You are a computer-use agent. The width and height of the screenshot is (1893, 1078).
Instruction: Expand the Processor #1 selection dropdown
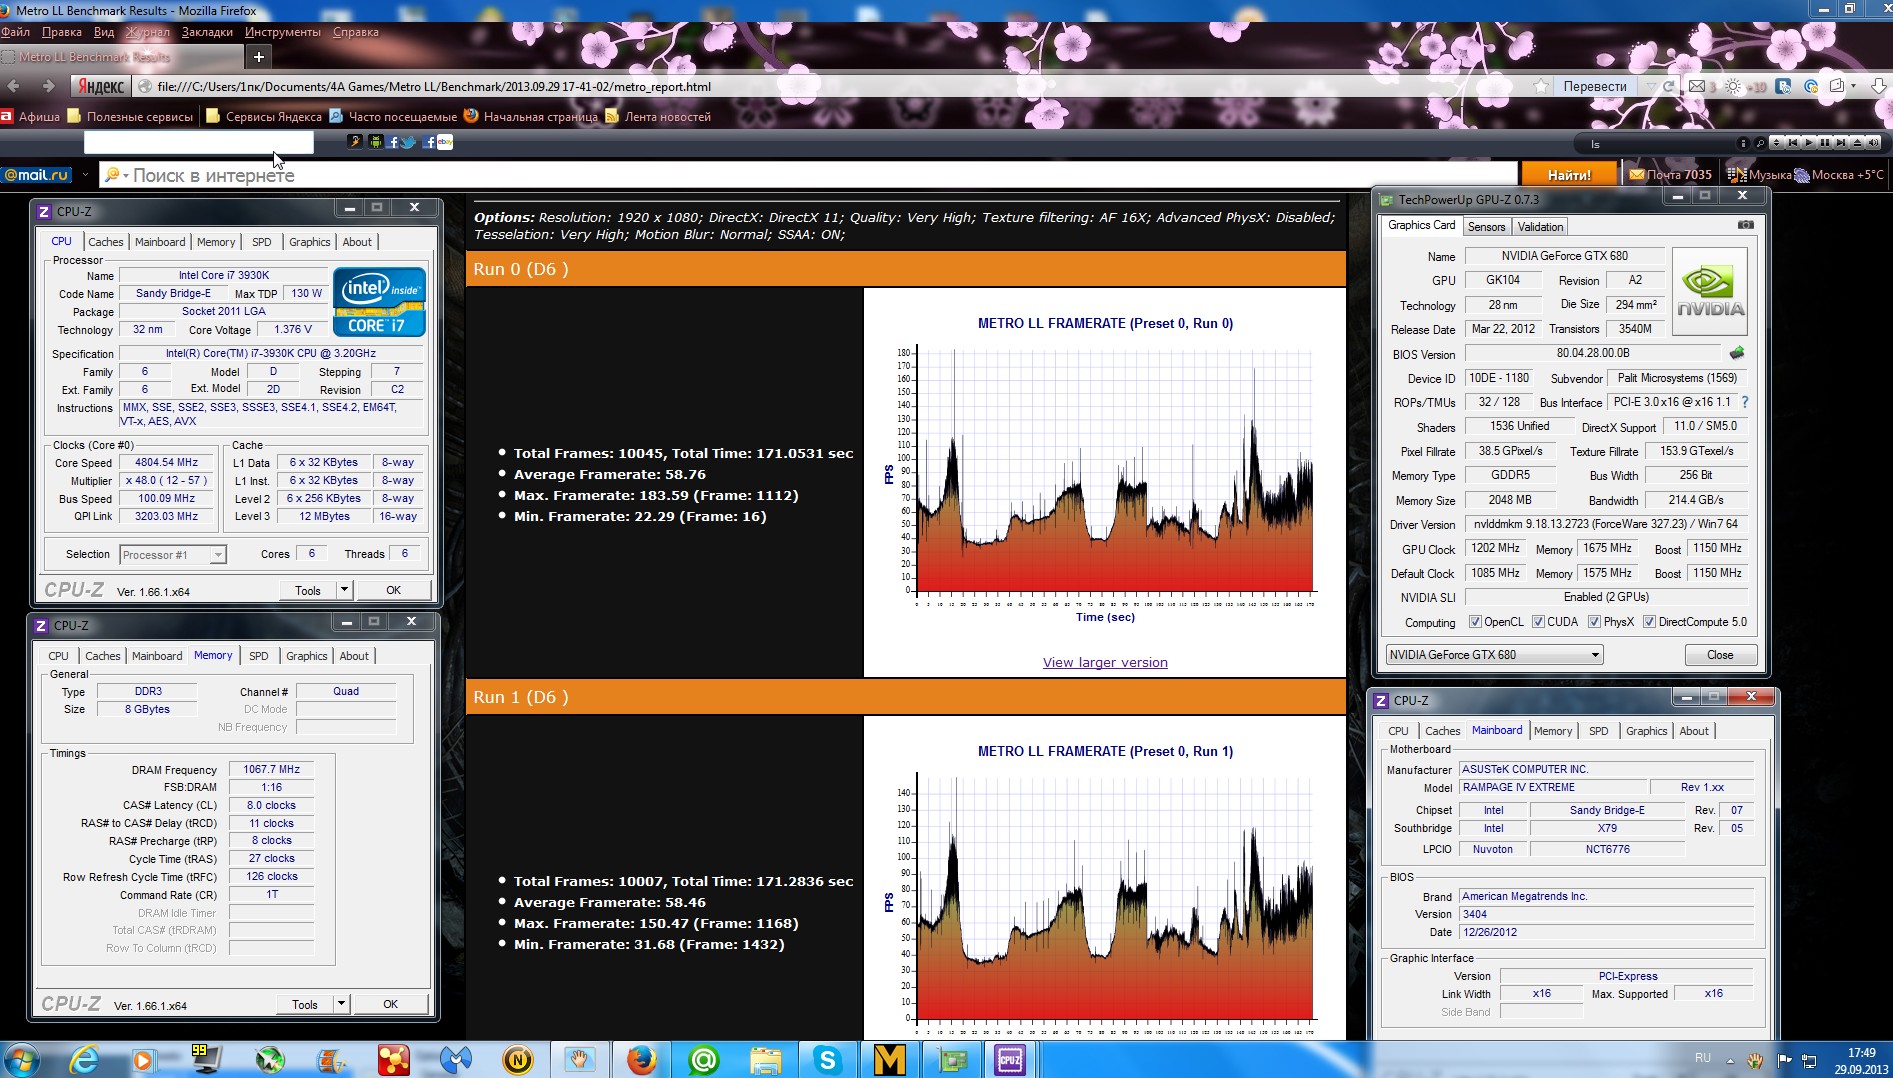tap(217, 555)
